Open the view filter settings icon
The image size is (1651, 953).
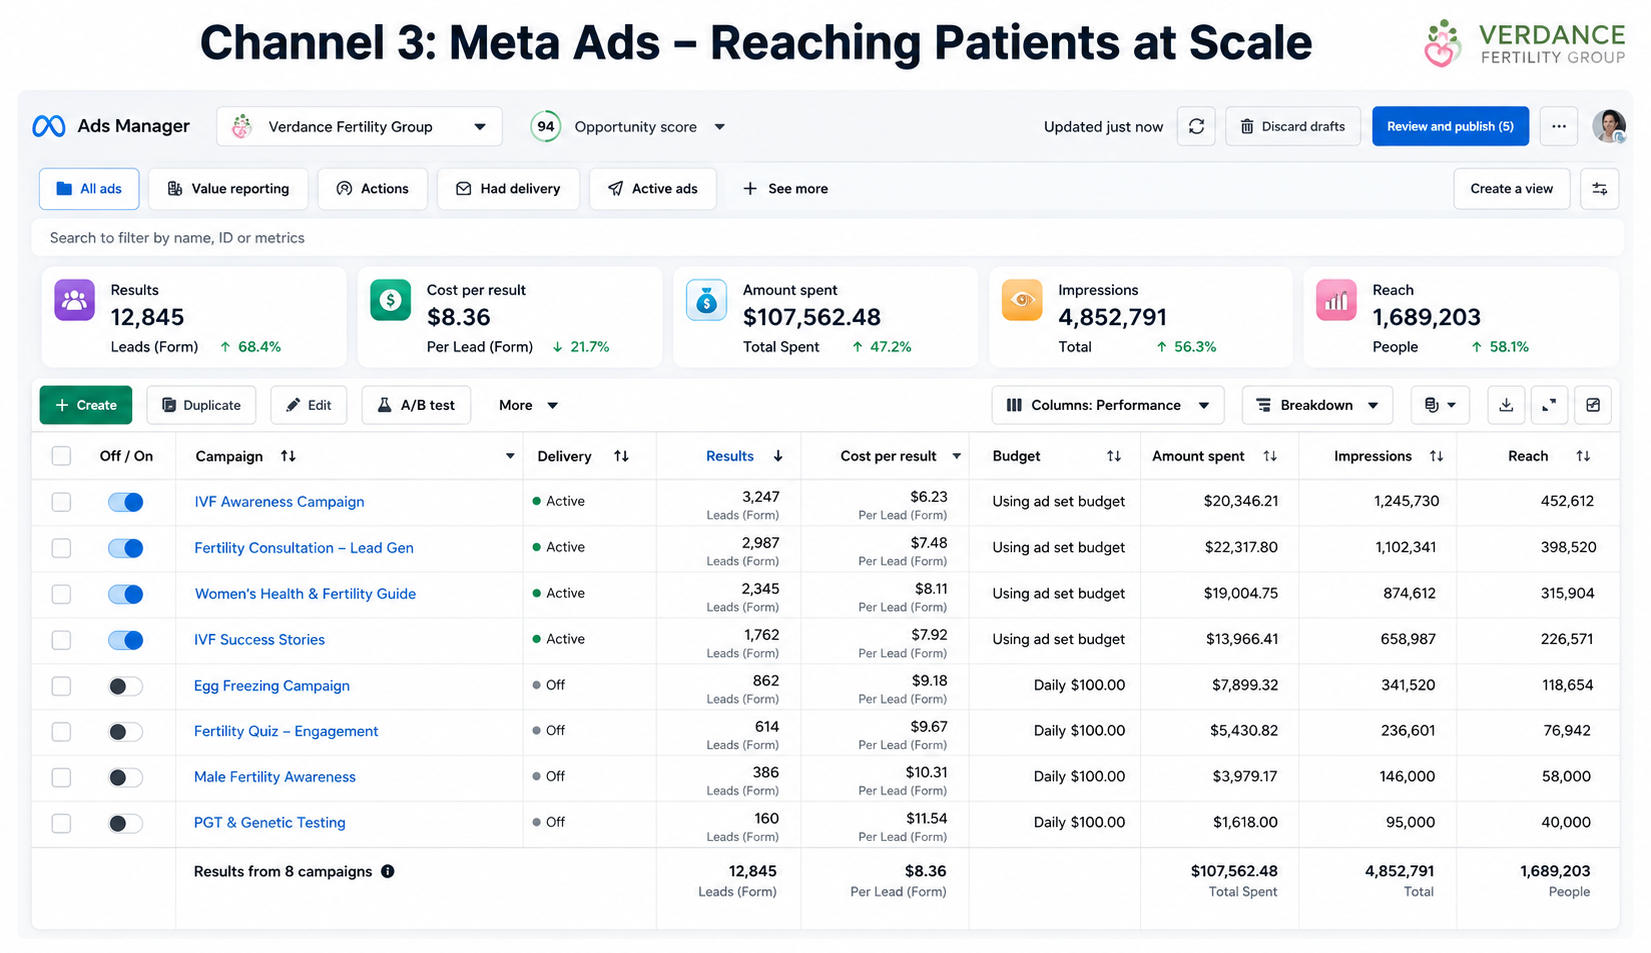pos(1600,188)
